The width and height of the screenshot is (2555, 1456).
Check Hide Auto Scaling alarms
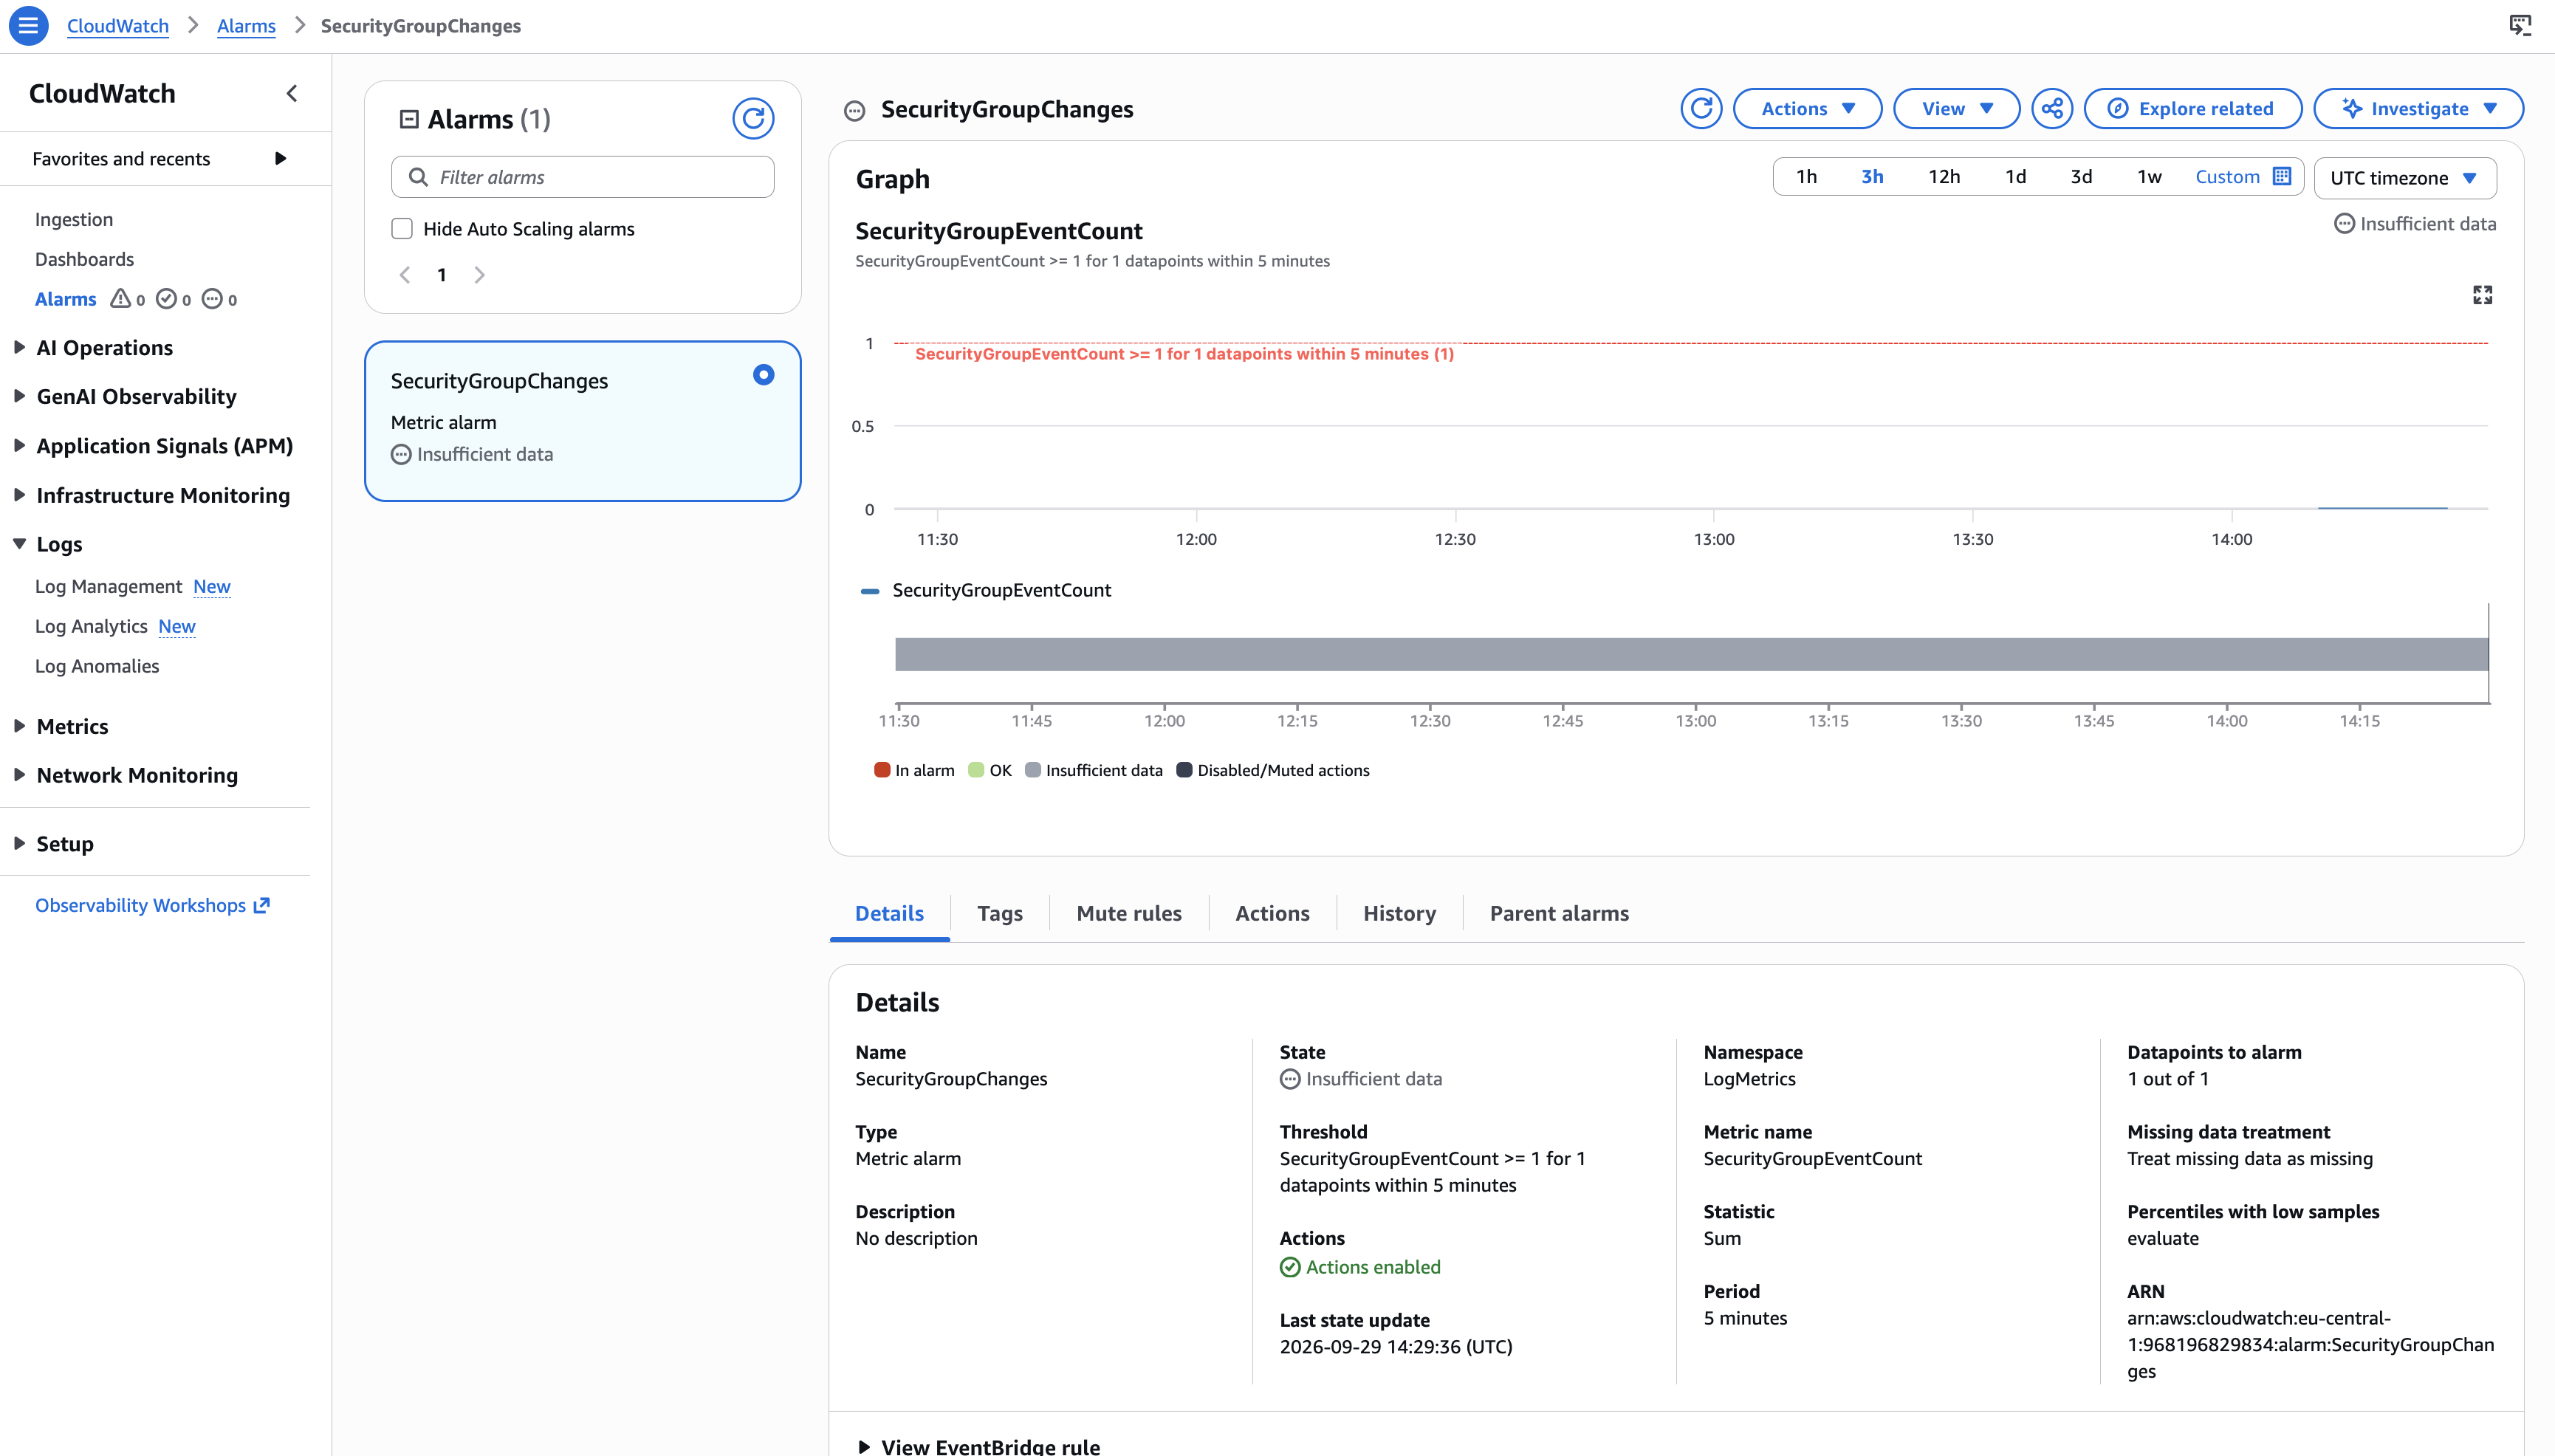[402, 229]
